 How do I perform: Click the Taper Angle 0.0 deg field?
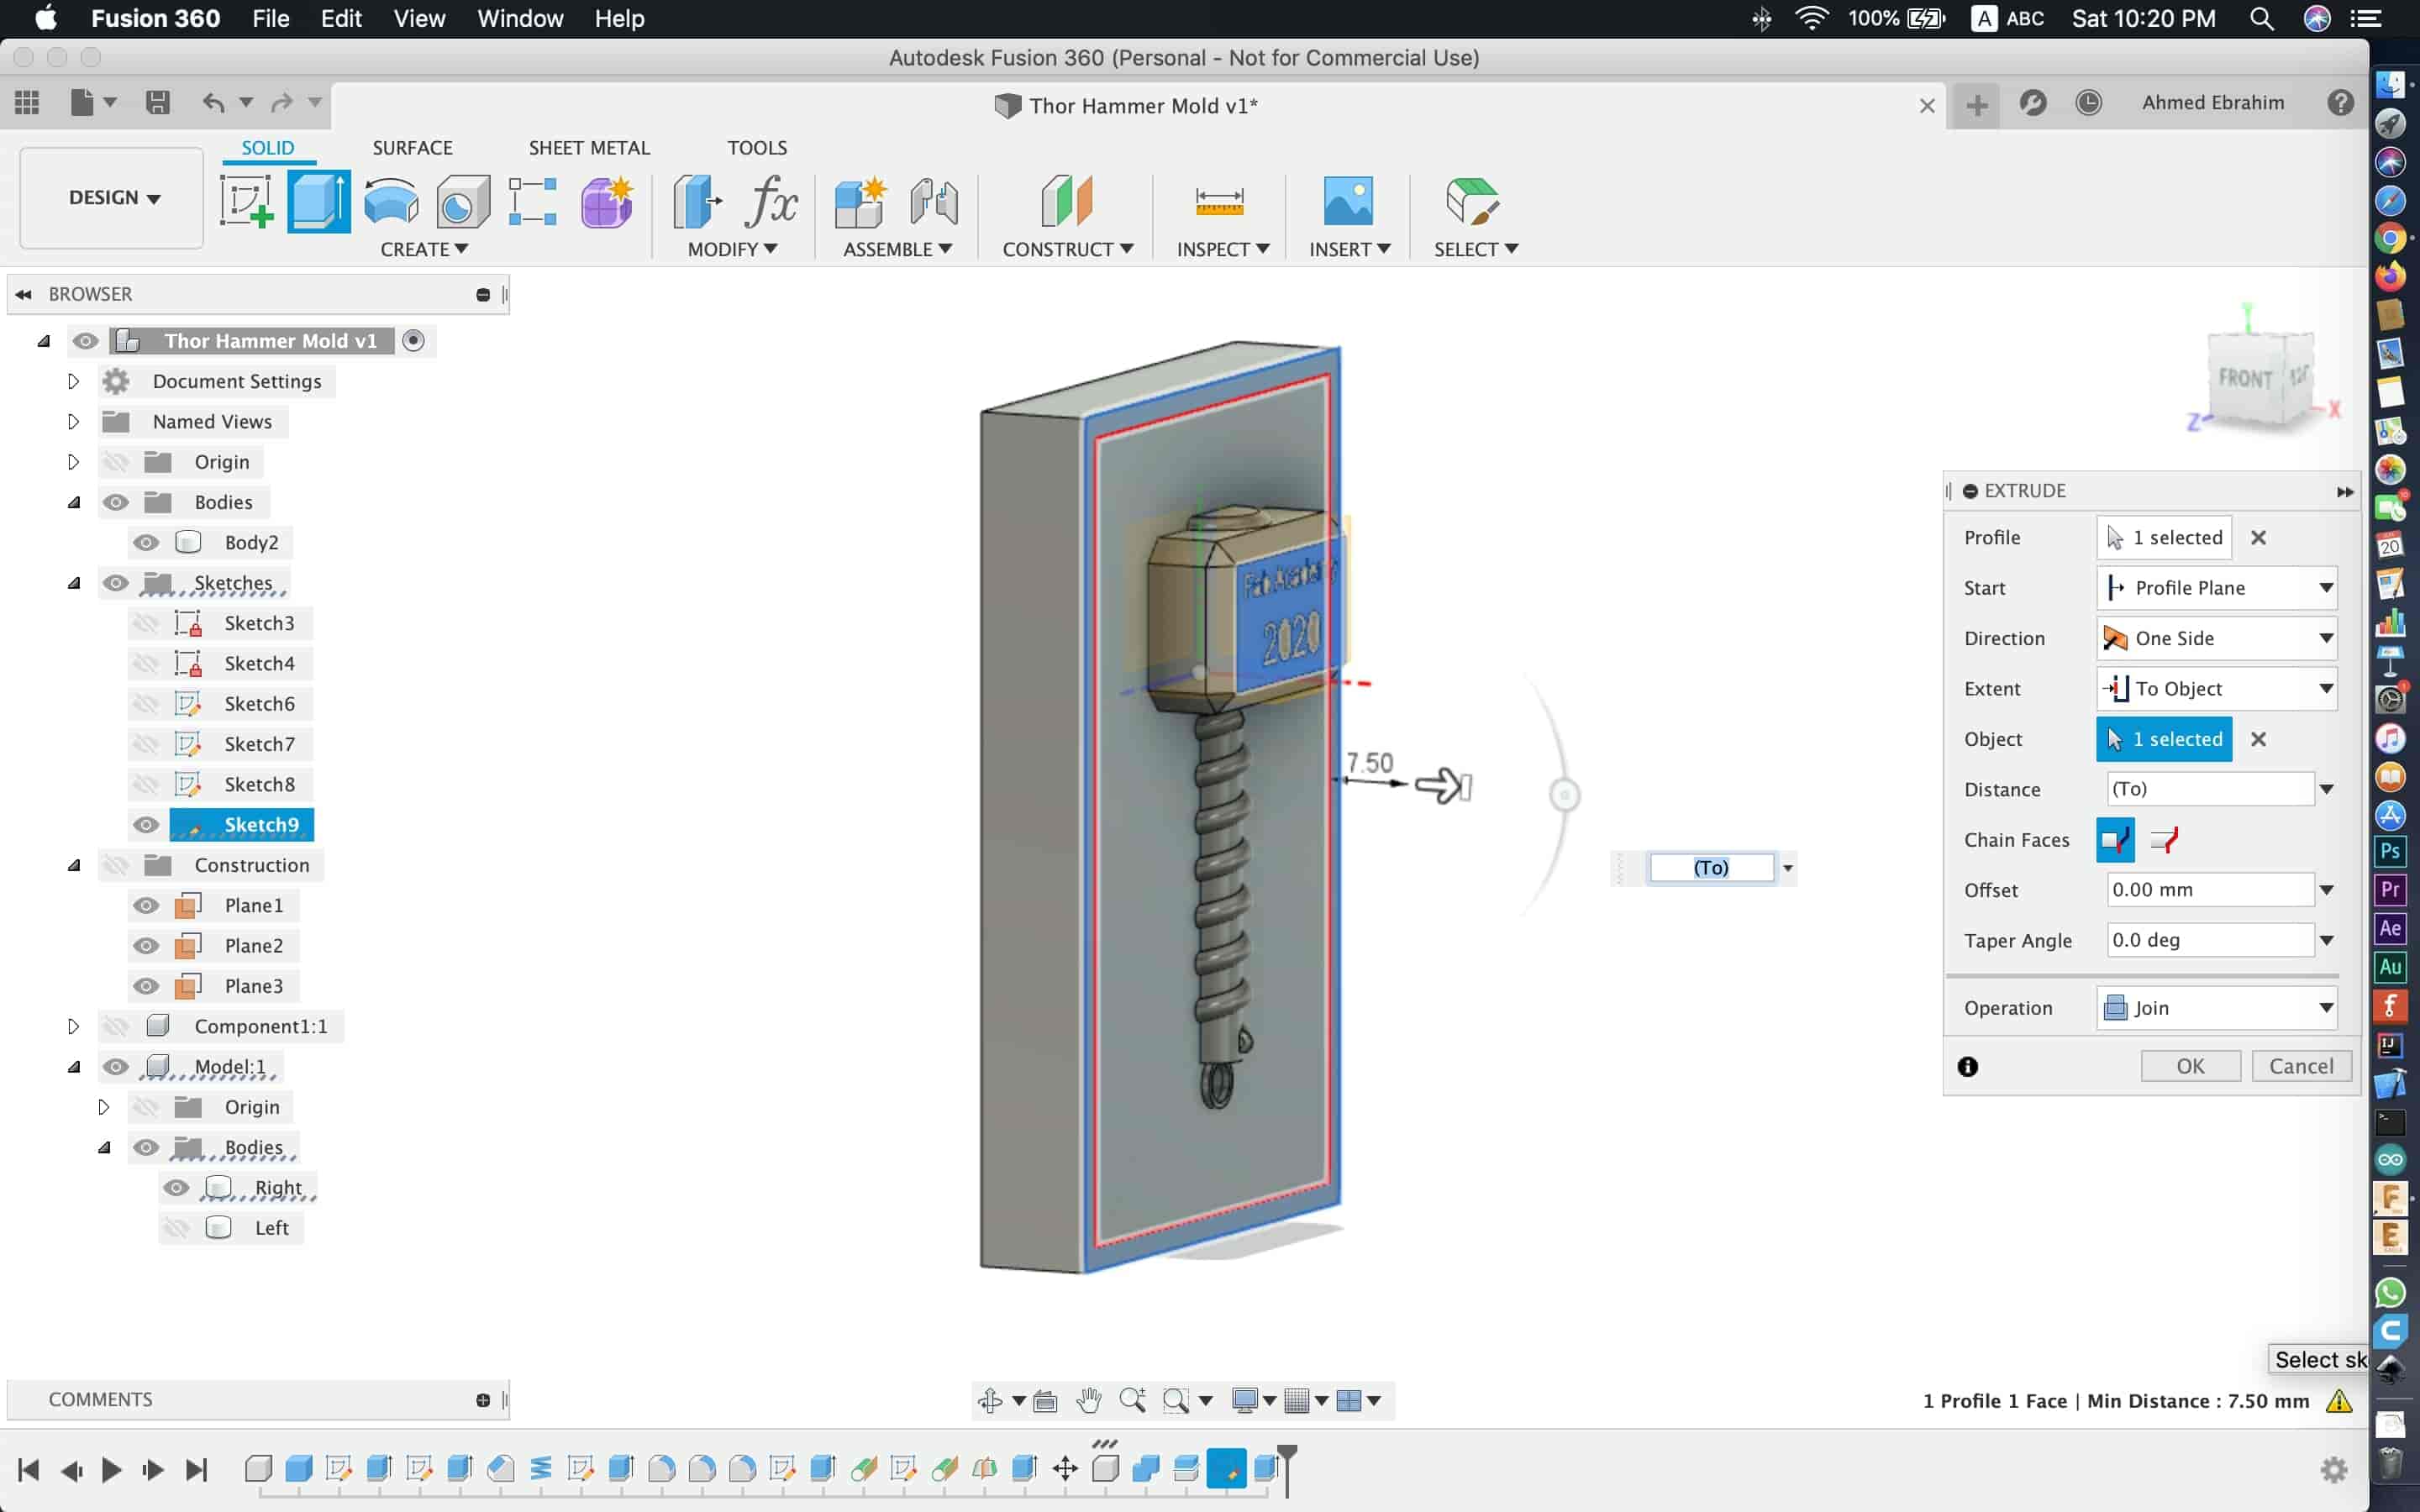coord(2210,940)
